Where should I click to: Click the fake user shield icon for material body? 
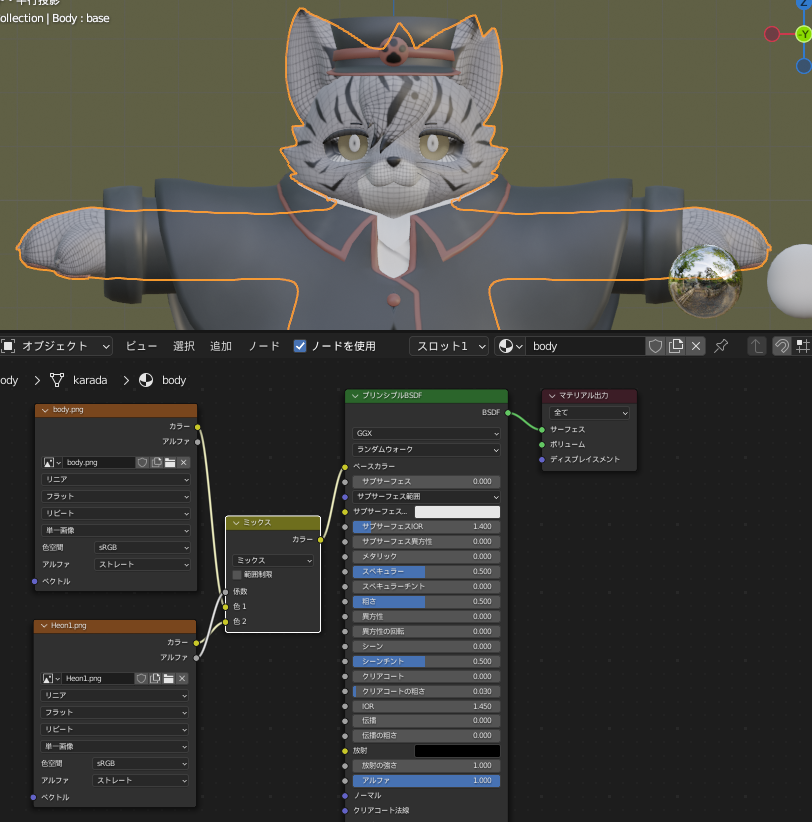coord(655,346)
